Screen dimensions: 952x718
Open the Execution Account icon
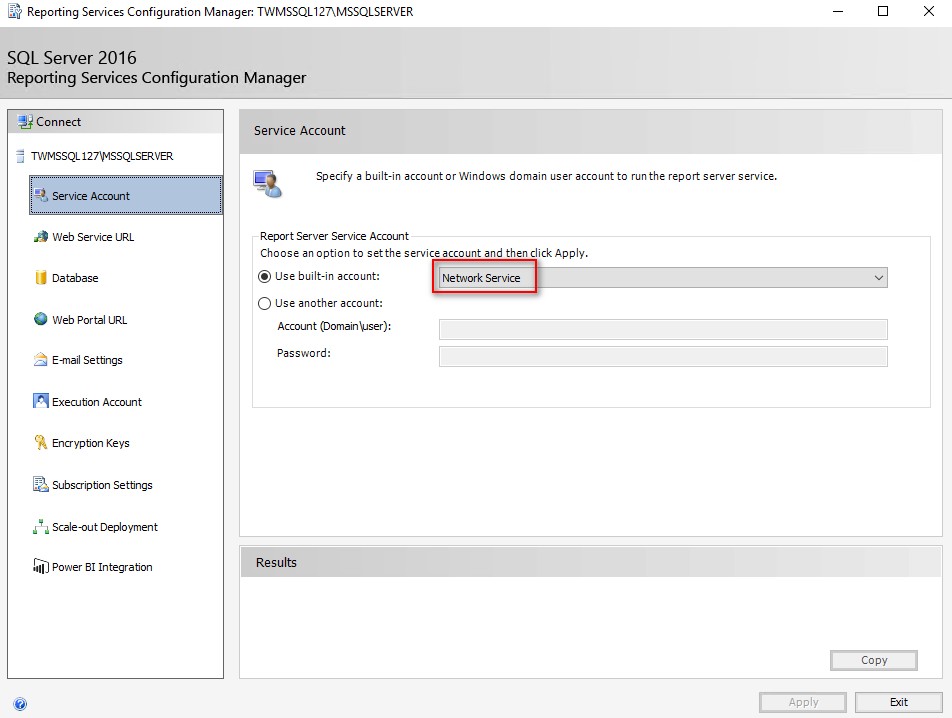[41, 401]
